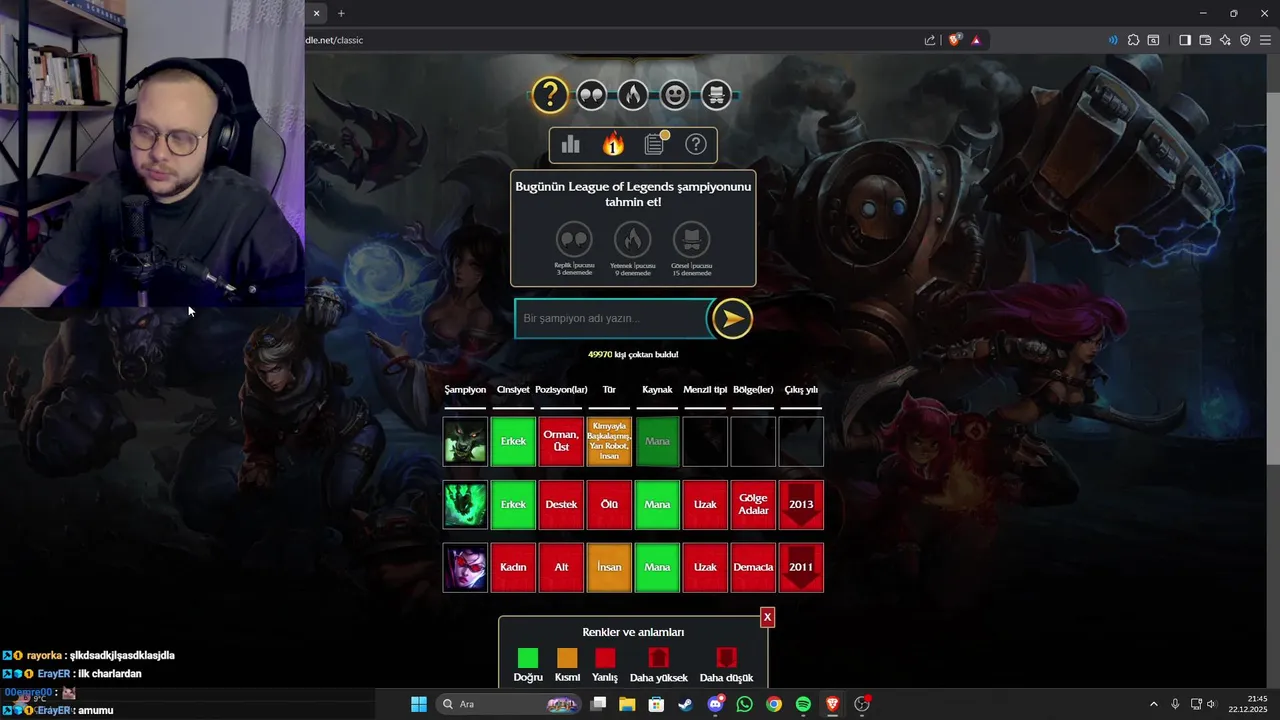
Task: Open the Windows Start menu
Action: point(419,704)
